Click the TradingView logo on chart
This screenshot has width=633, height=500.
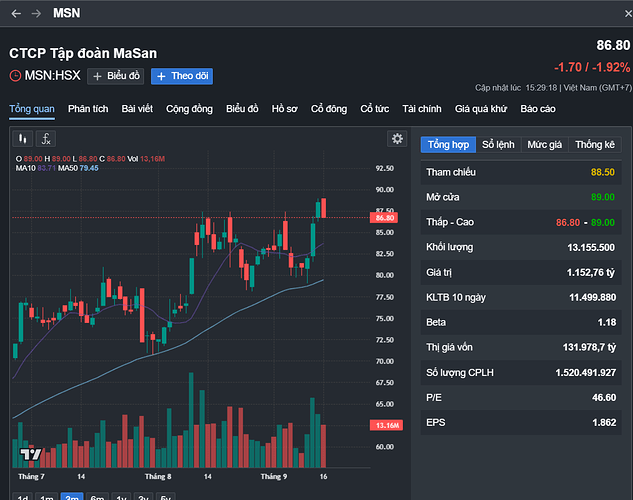click(x=31, y=453)
